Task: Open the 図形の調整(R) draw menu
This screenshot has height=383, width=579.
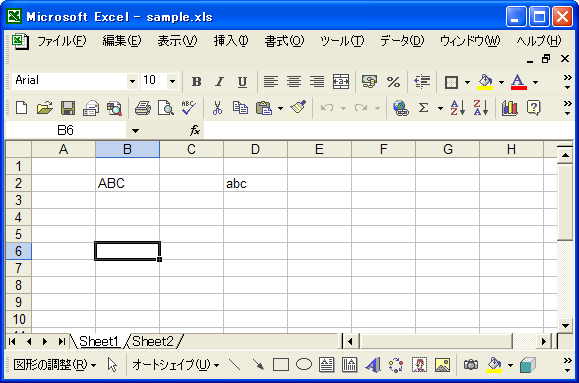Action: click(55, 365)
